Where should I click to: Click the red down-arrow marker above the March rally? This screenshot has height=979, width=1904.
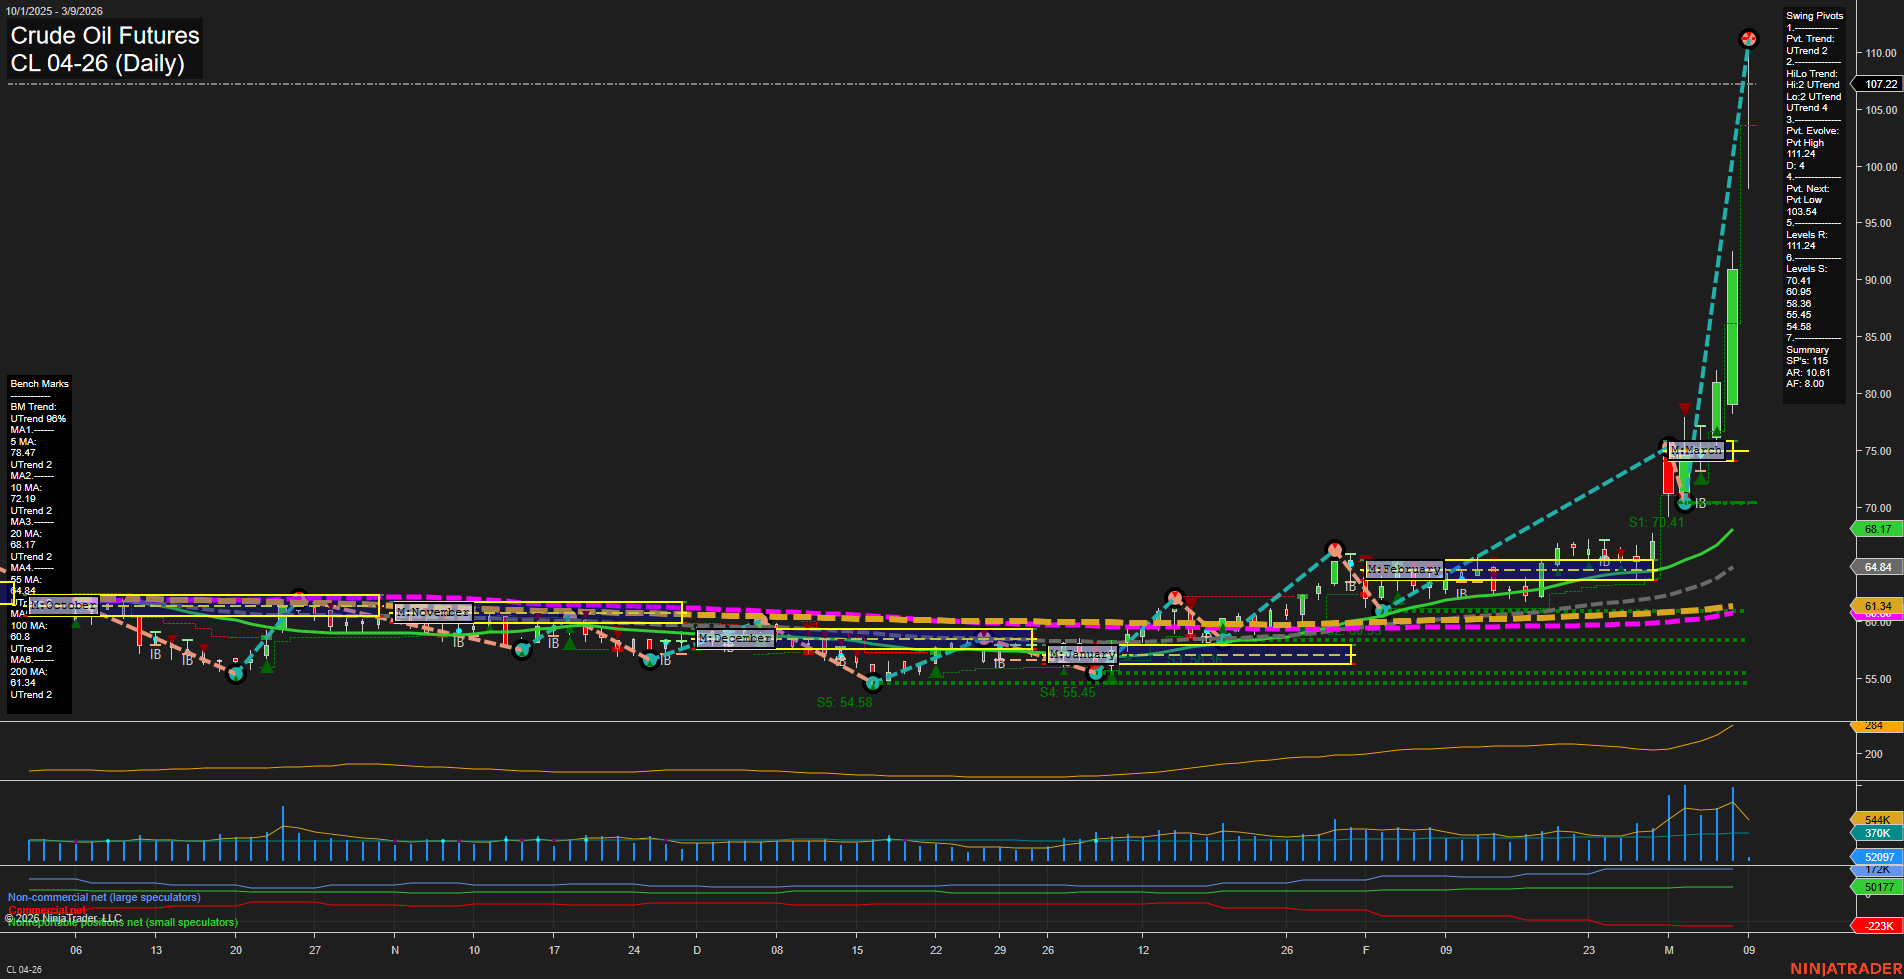click(x=1685, y=408)
